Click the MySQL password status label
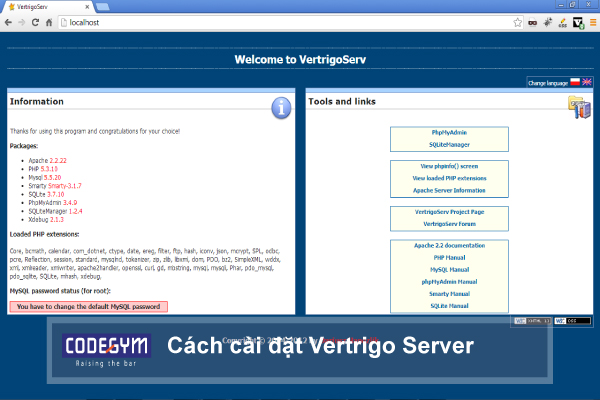 click(x=60, y=291)
